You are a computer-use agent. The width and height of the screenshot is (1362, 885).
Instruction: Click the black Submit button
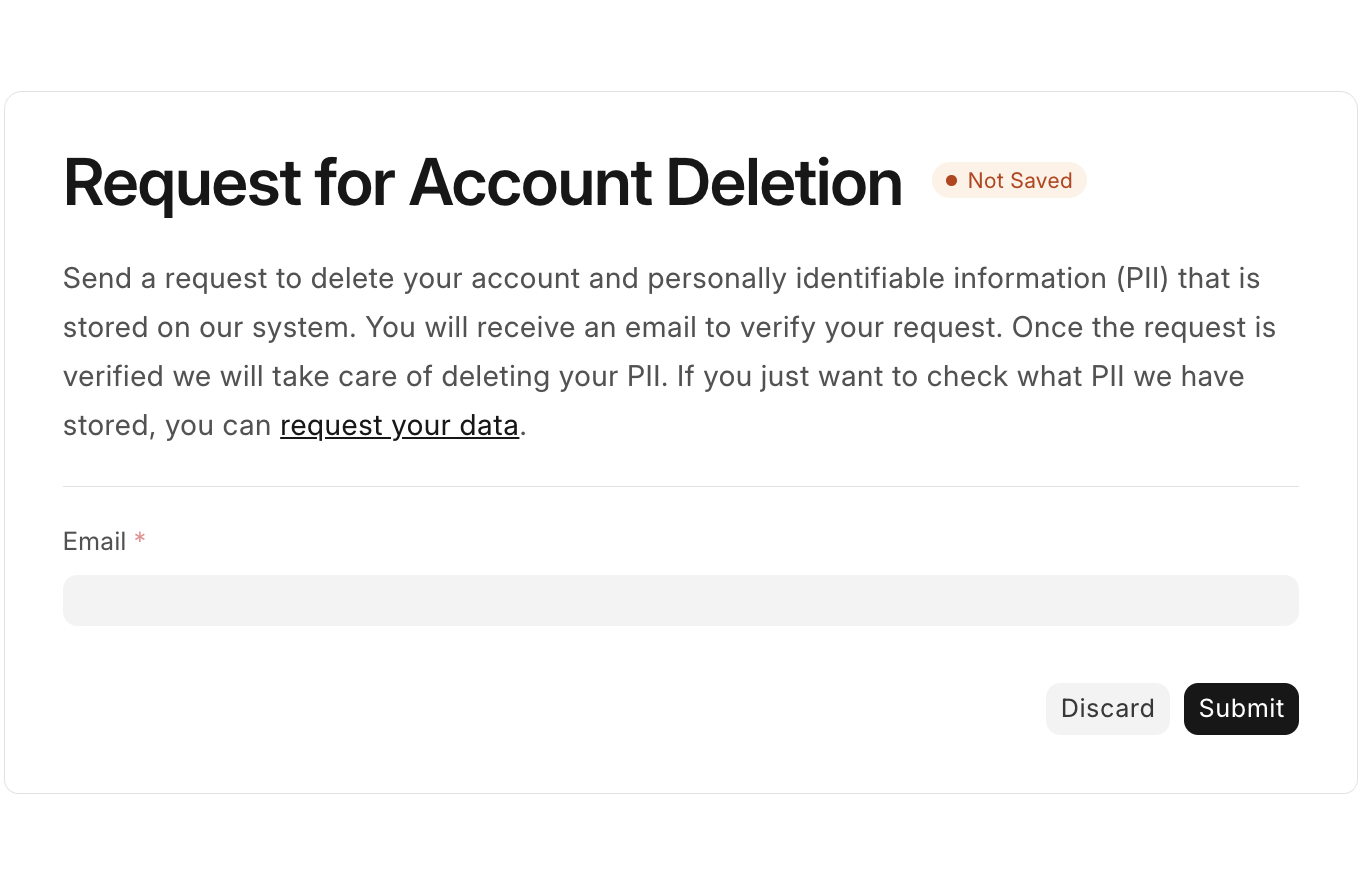coord(1240,709)
